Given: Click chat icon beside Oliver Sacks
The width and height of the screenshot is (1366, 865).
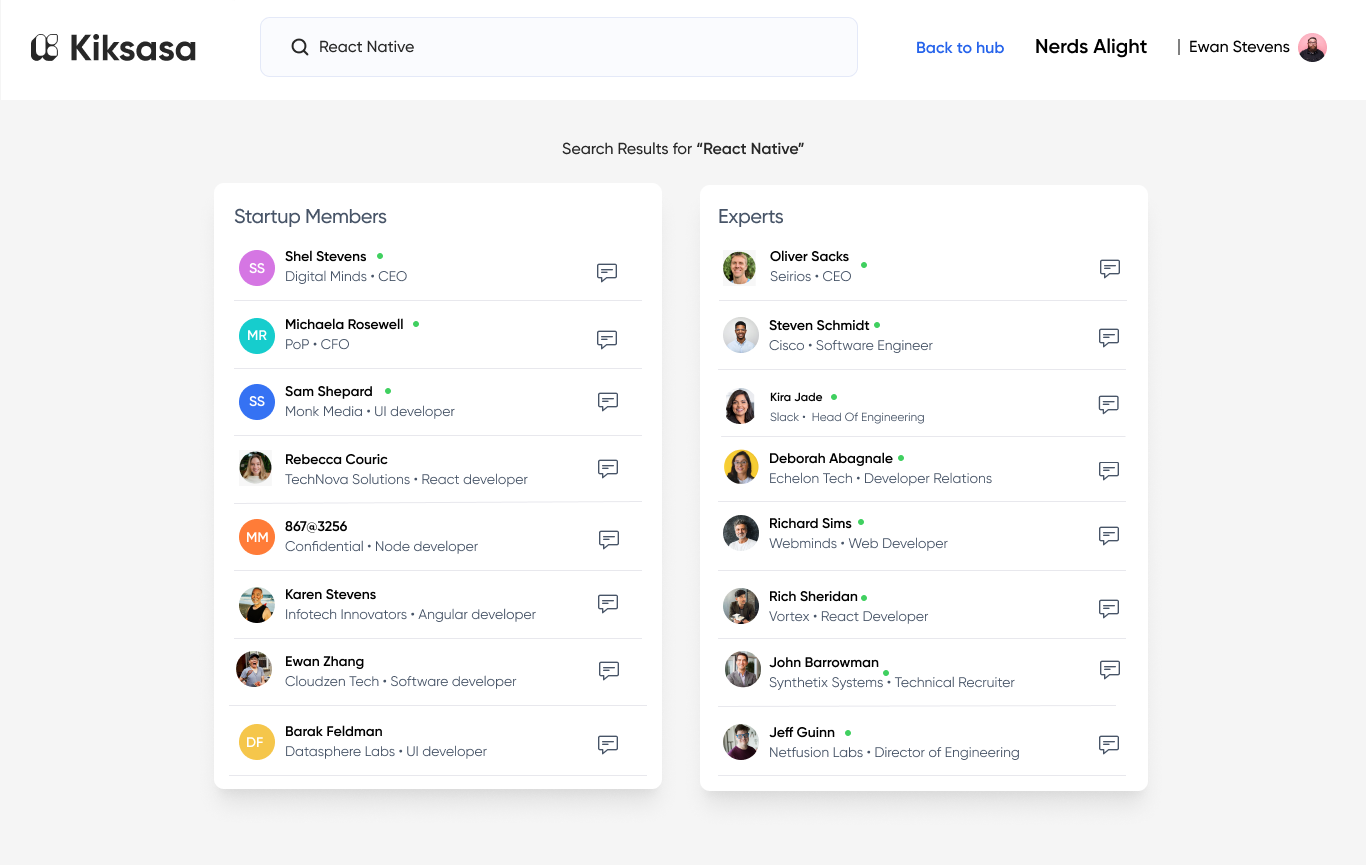Looking at the screenshot, I should tap(1109, 268).
